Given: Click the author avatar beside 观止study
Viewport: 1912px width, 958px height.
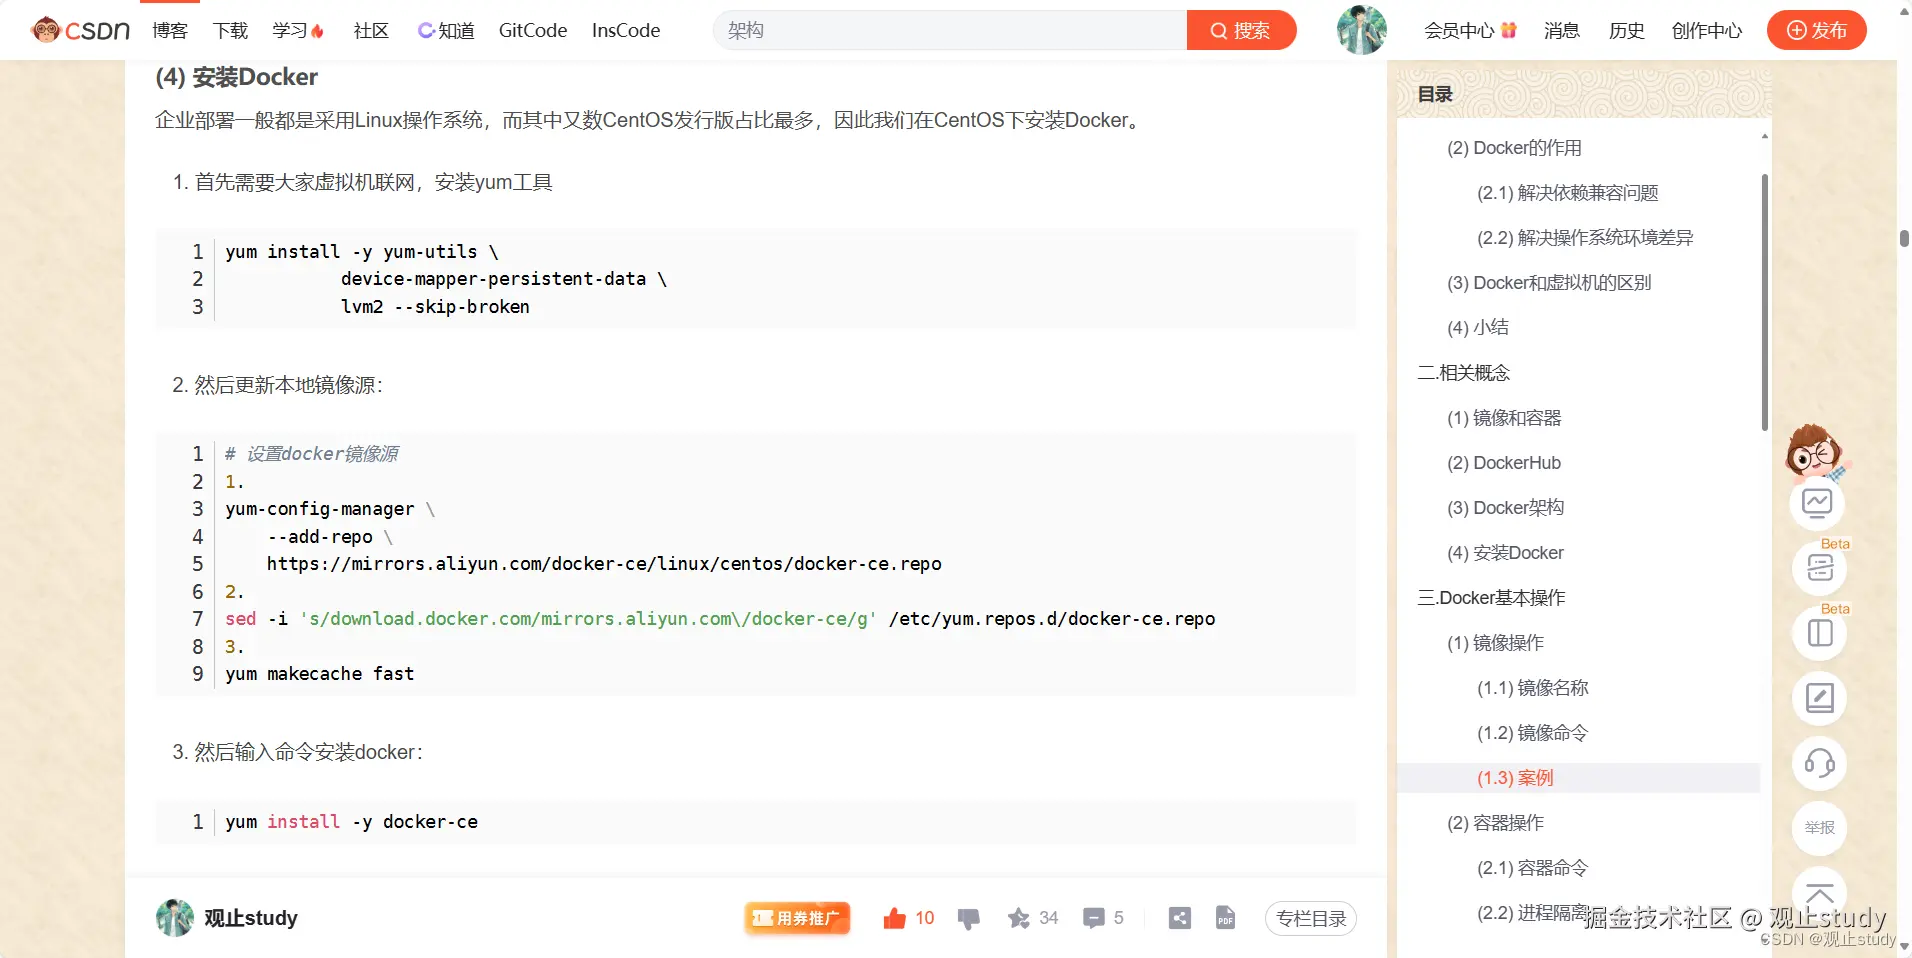Looking at the screenshot, I should tap(175, 918).
